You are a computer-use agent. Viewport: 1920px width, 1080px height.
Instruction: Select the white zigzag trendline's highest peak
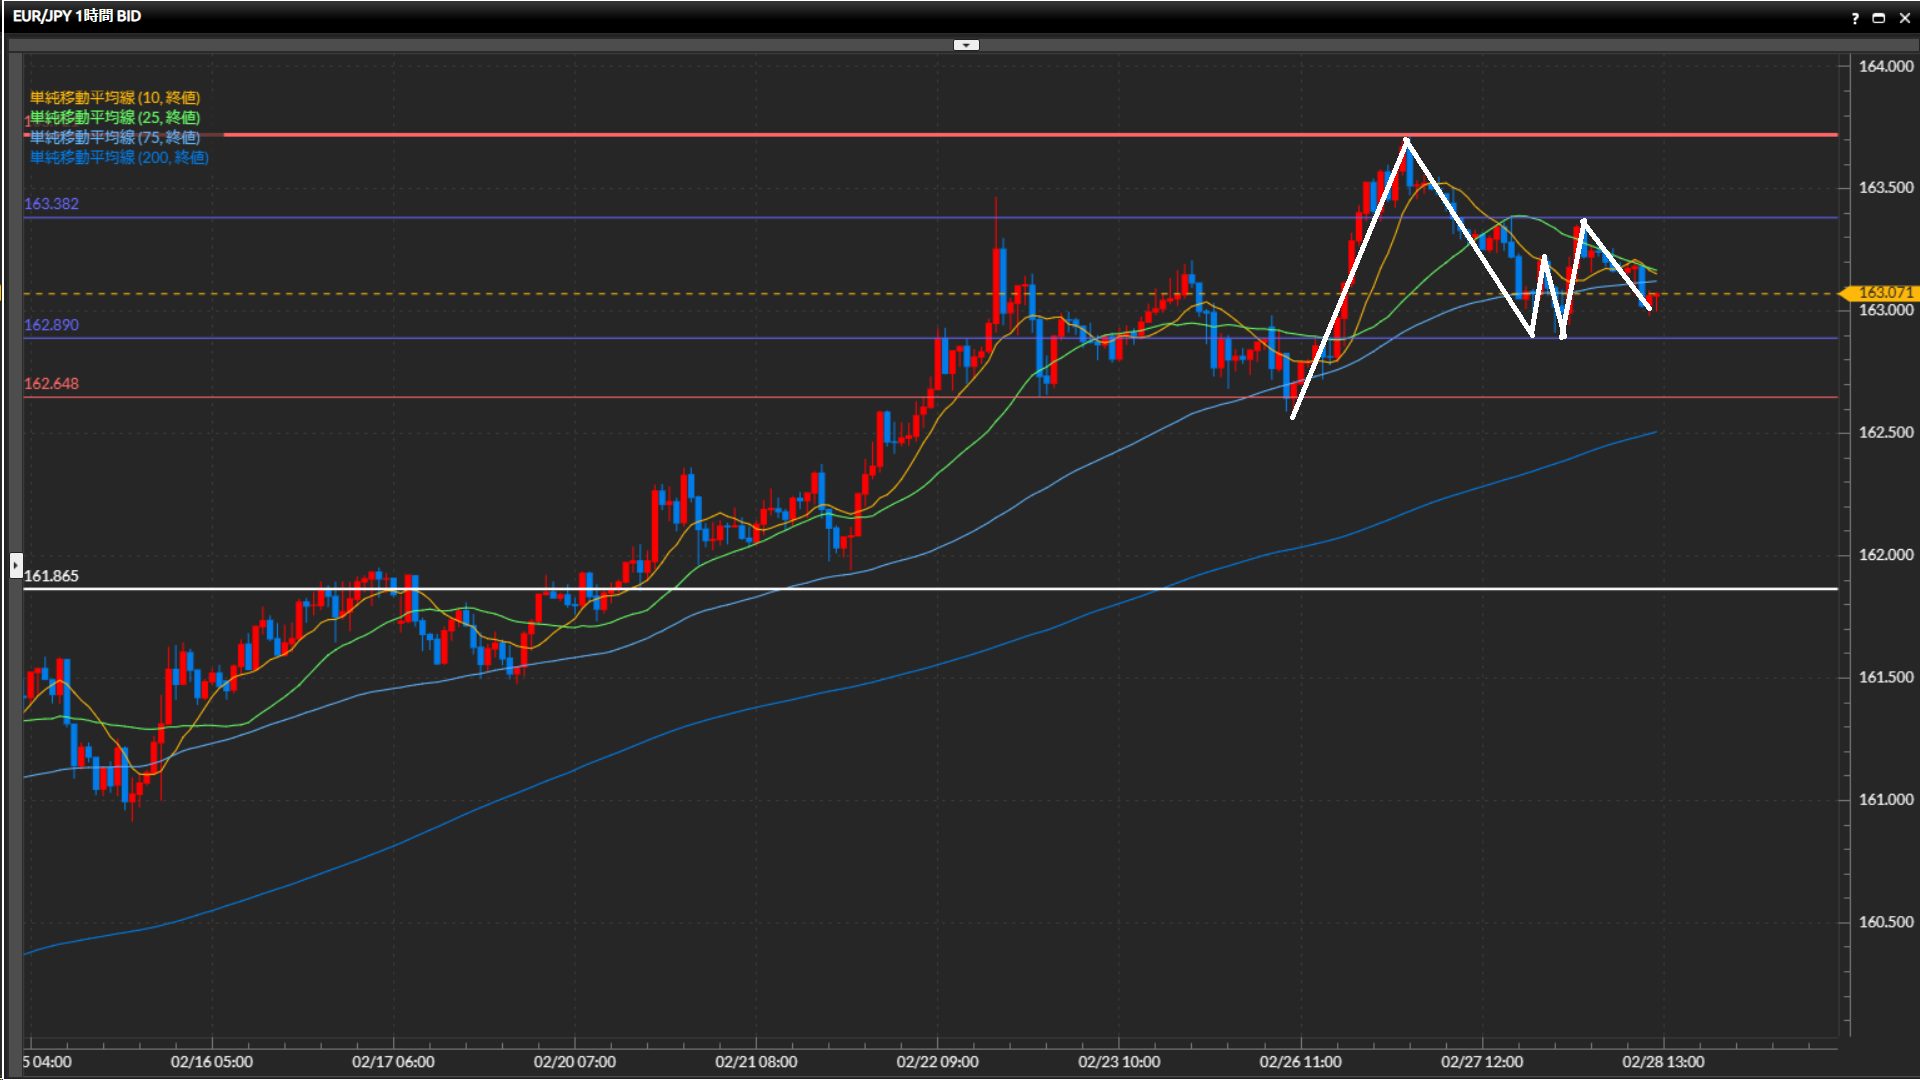click(x=1406, y=141)
